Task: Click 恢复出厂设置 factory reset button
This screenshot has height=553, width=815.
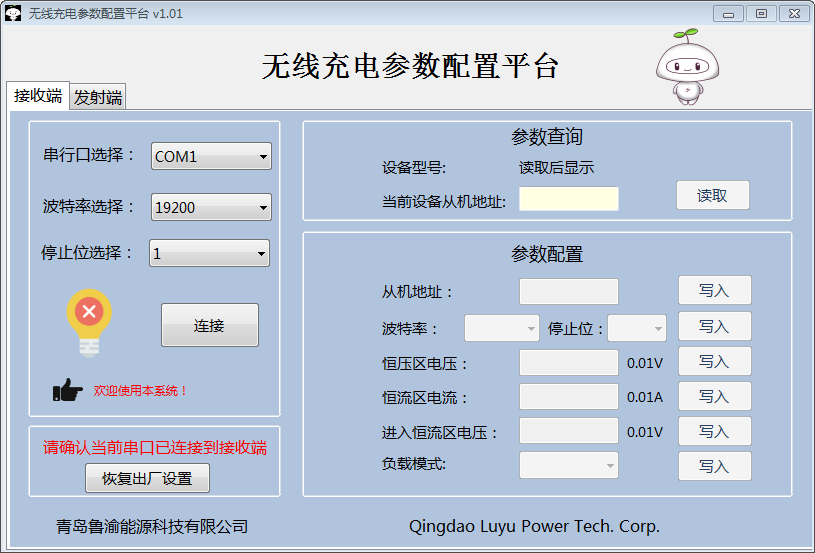Action: pos(147,478)
